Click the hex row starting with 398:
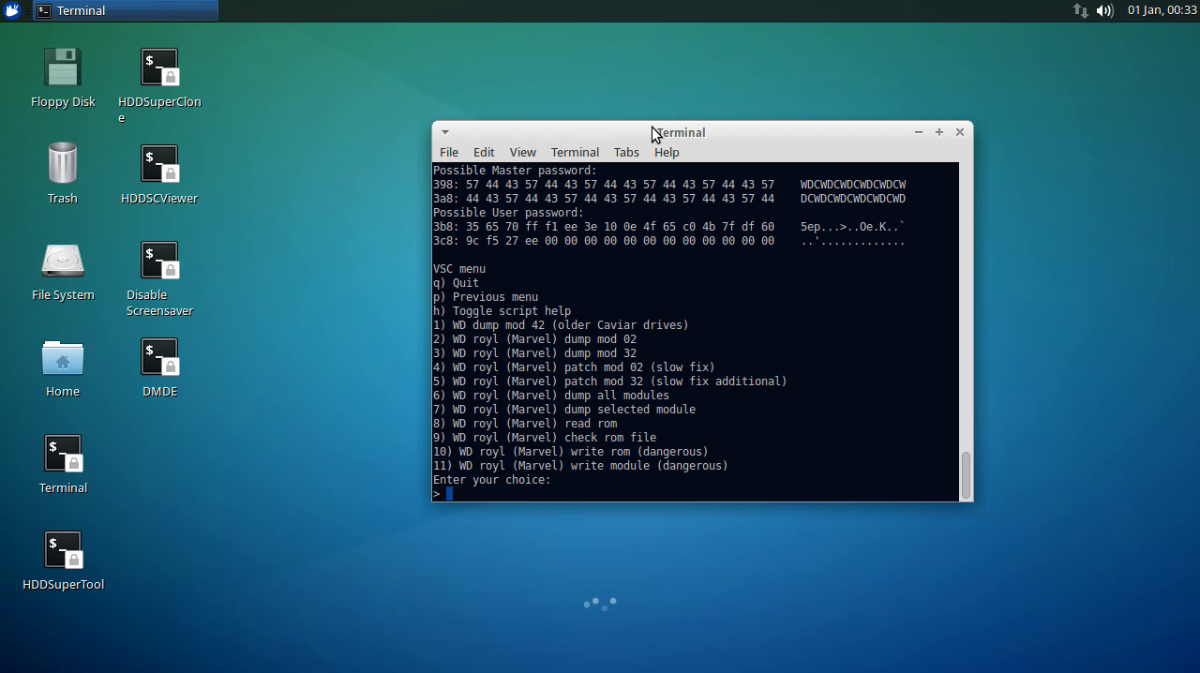 point(670,185)
